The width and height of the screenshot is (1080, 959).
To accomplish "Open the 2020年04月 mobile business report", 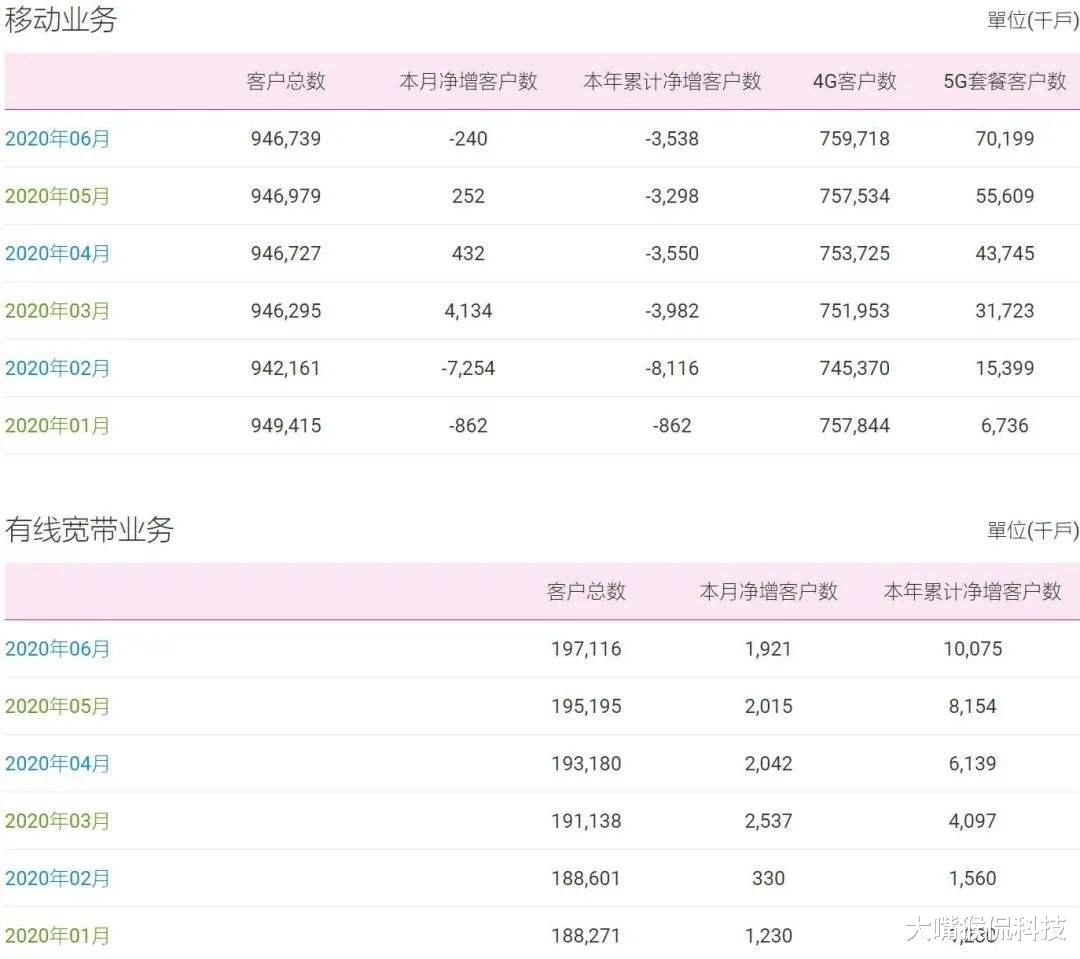I will coord(55,253).
